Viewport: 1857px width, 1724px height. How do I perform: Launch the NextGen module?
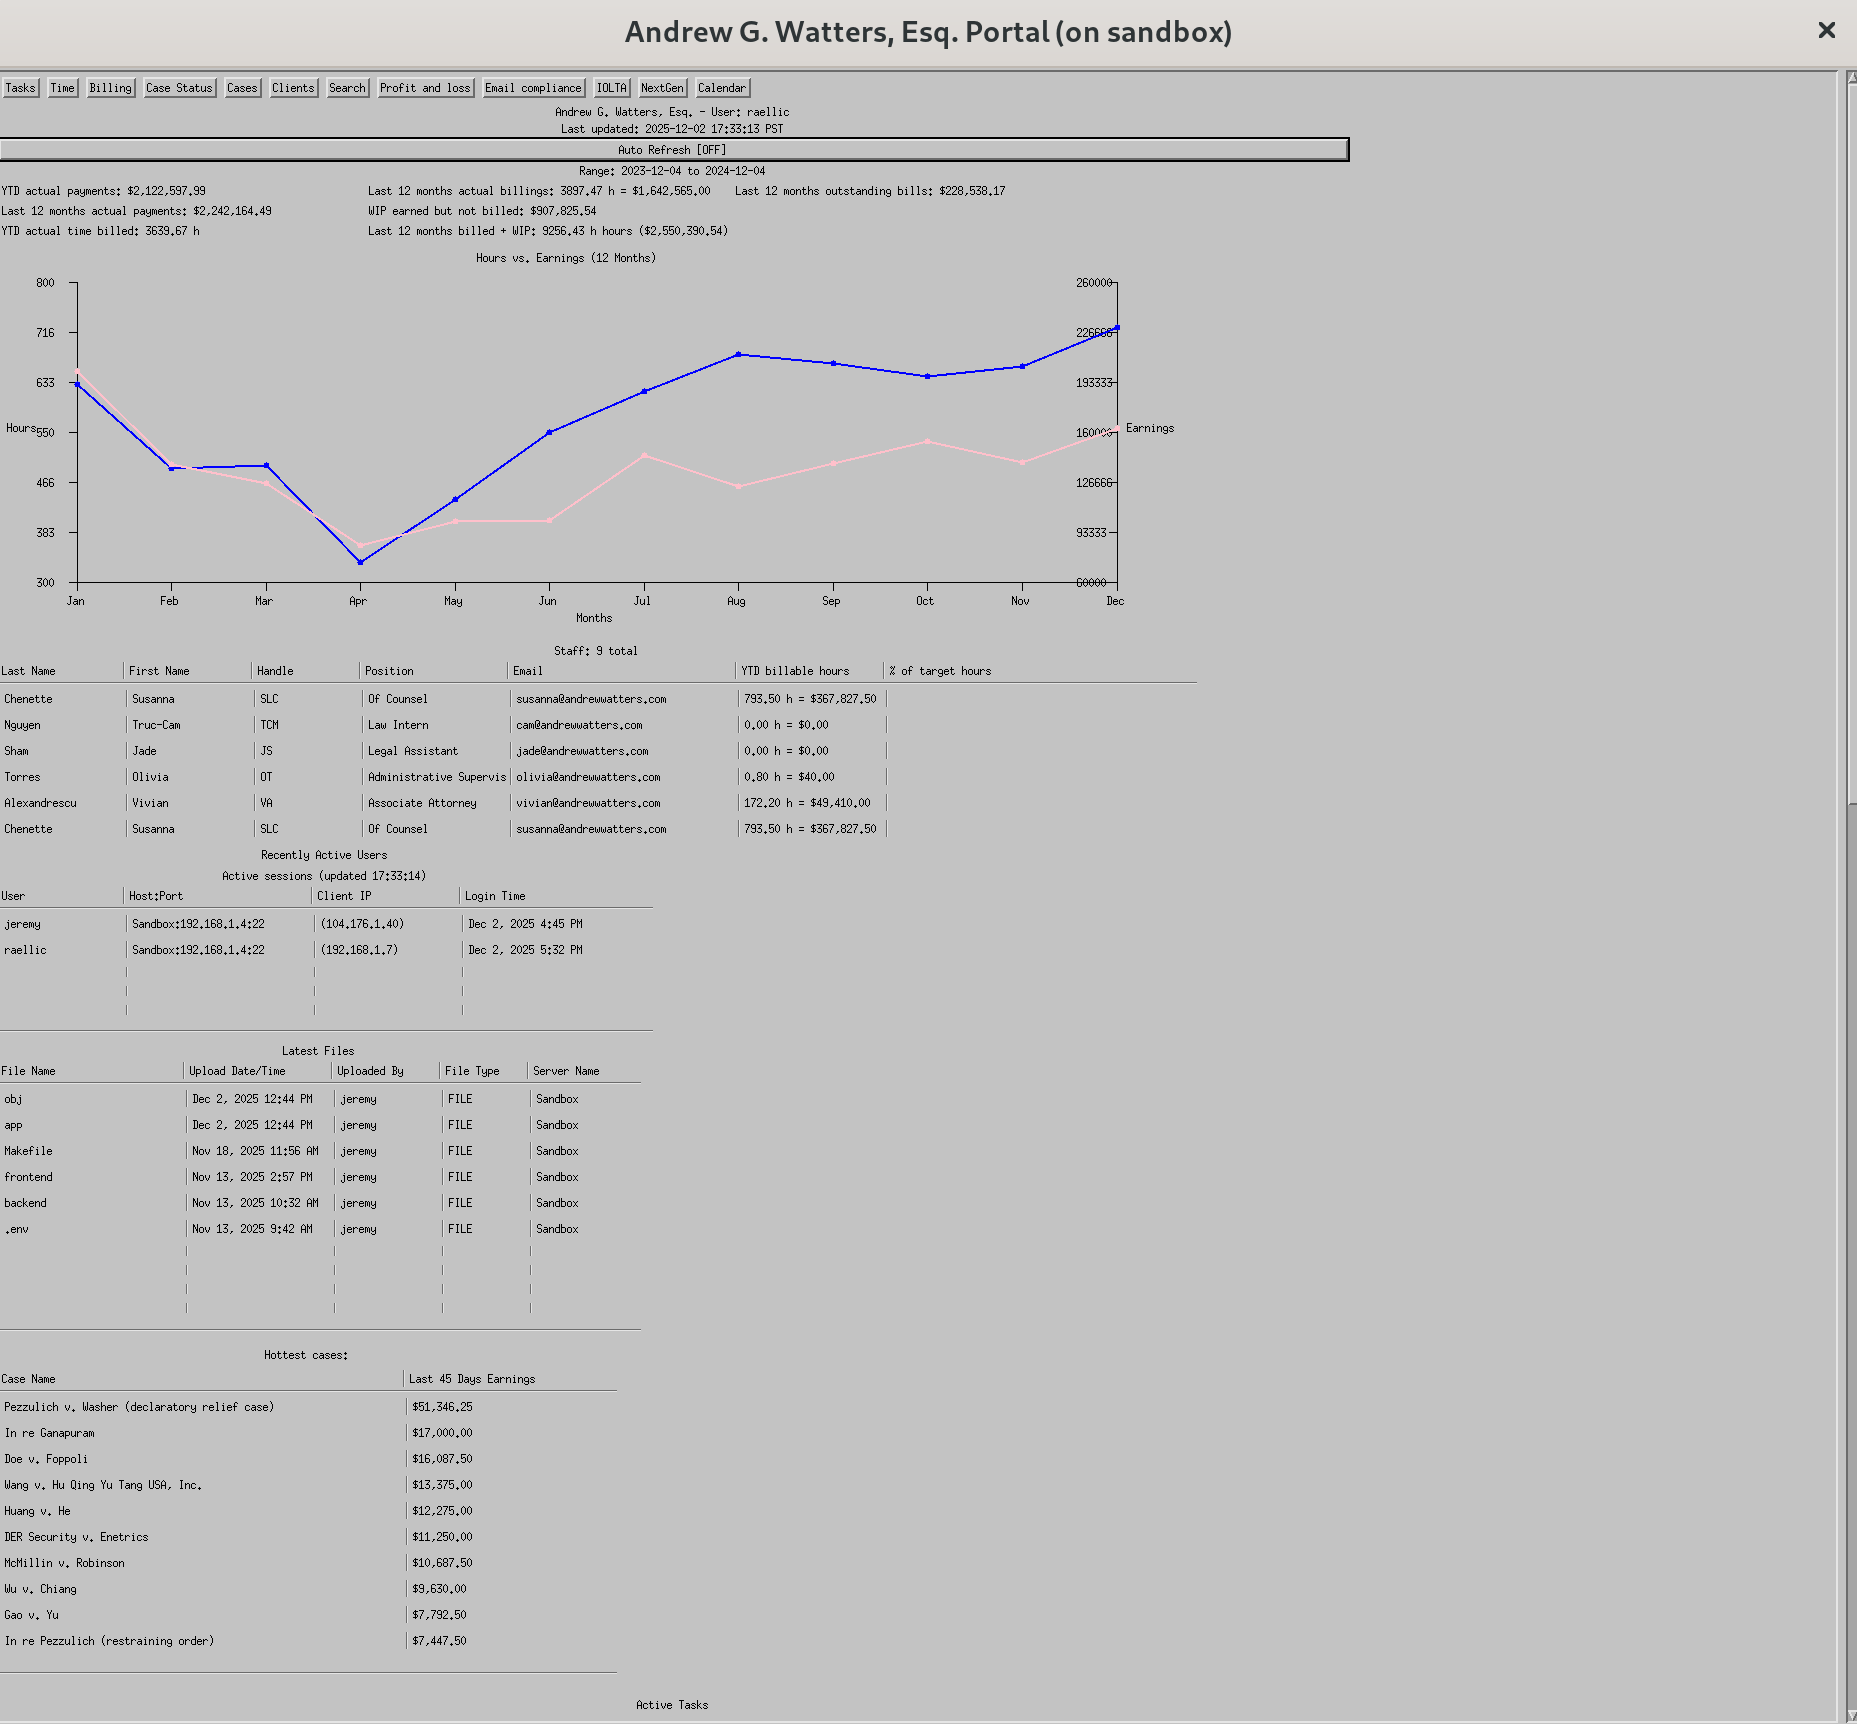[x=662, y=88]
